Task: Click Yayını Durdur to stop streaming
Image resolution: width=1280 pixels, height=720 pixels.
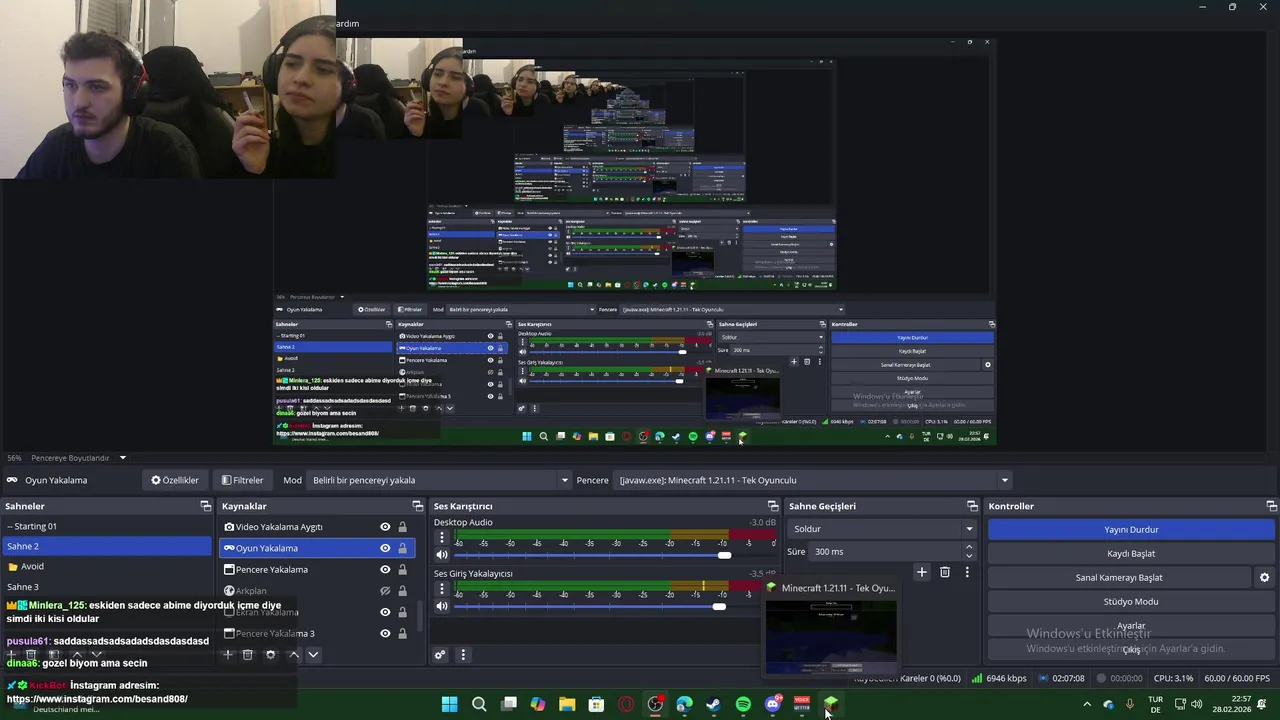Action: coord(1131,529)
